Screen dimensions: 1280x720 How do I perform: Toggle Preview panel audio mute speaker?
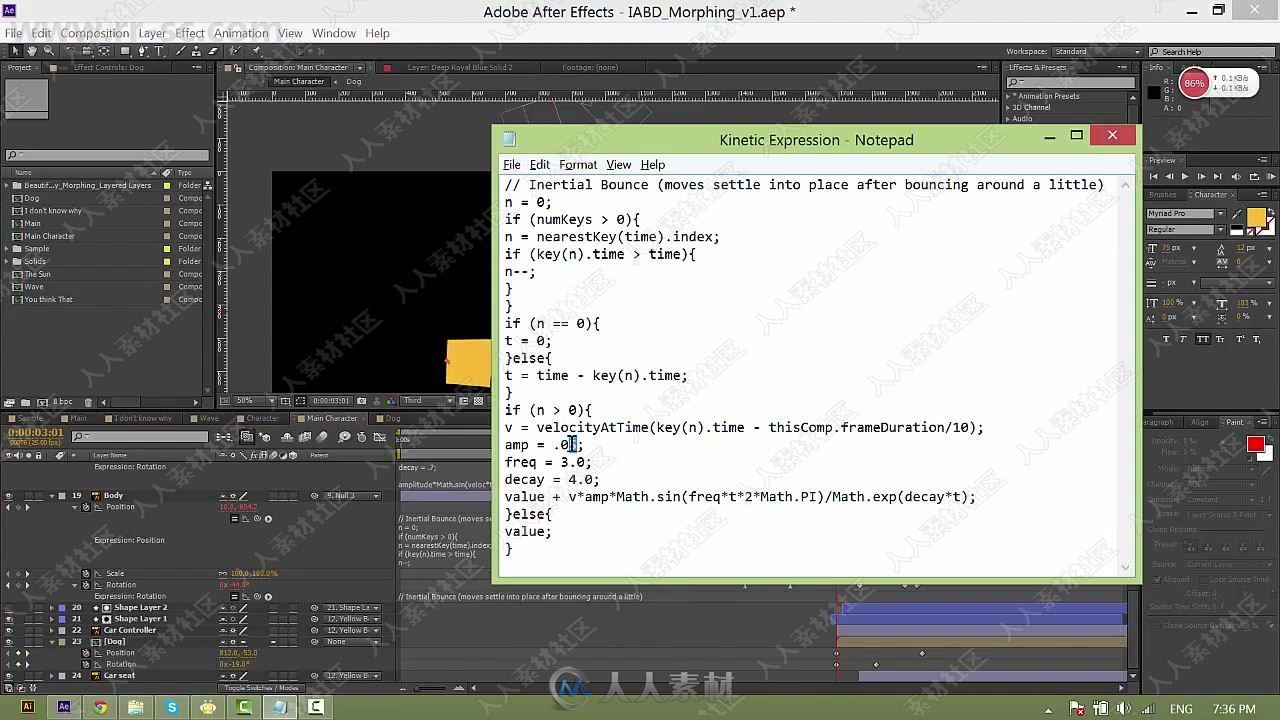(1236, 176)
